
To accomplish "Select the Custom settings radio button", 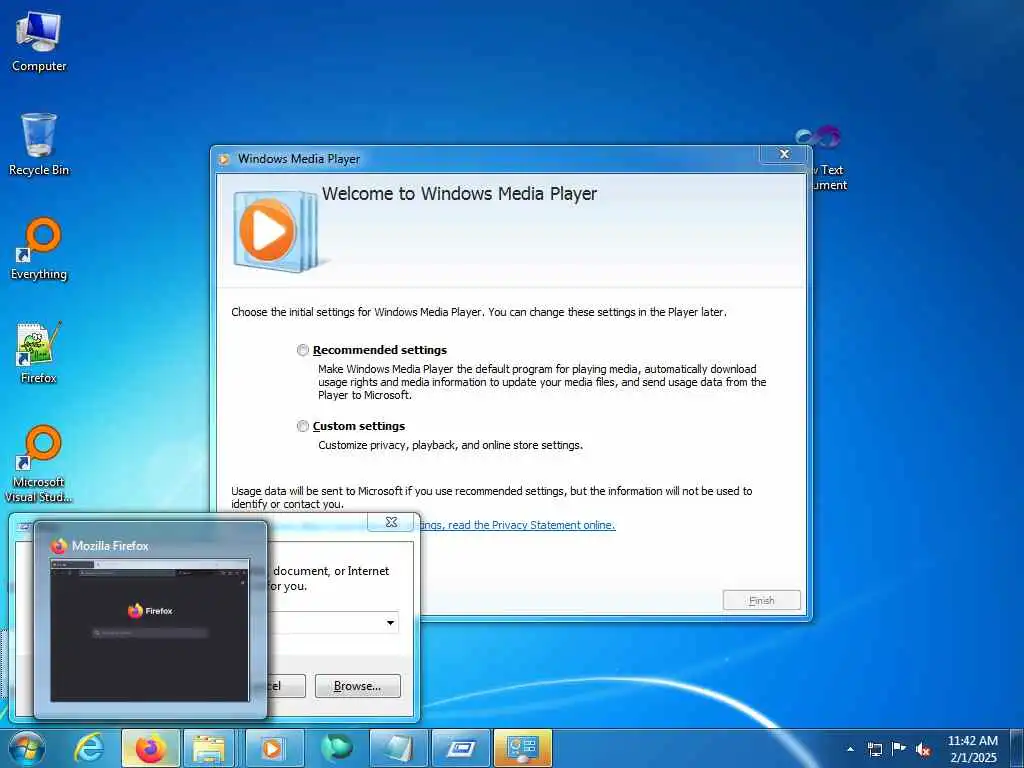I will [303, 426].
